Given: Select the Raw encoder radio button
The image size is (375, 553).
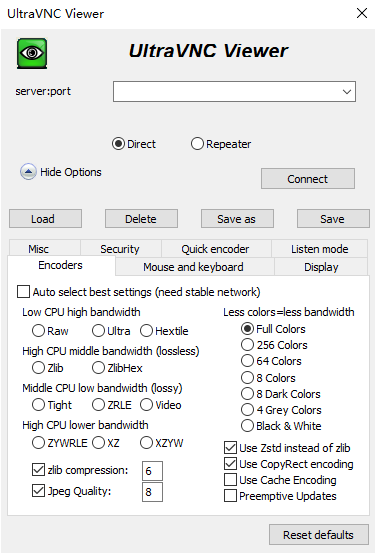Looking at the screenshot, I should pyautogui.click(x=38, y=331).
